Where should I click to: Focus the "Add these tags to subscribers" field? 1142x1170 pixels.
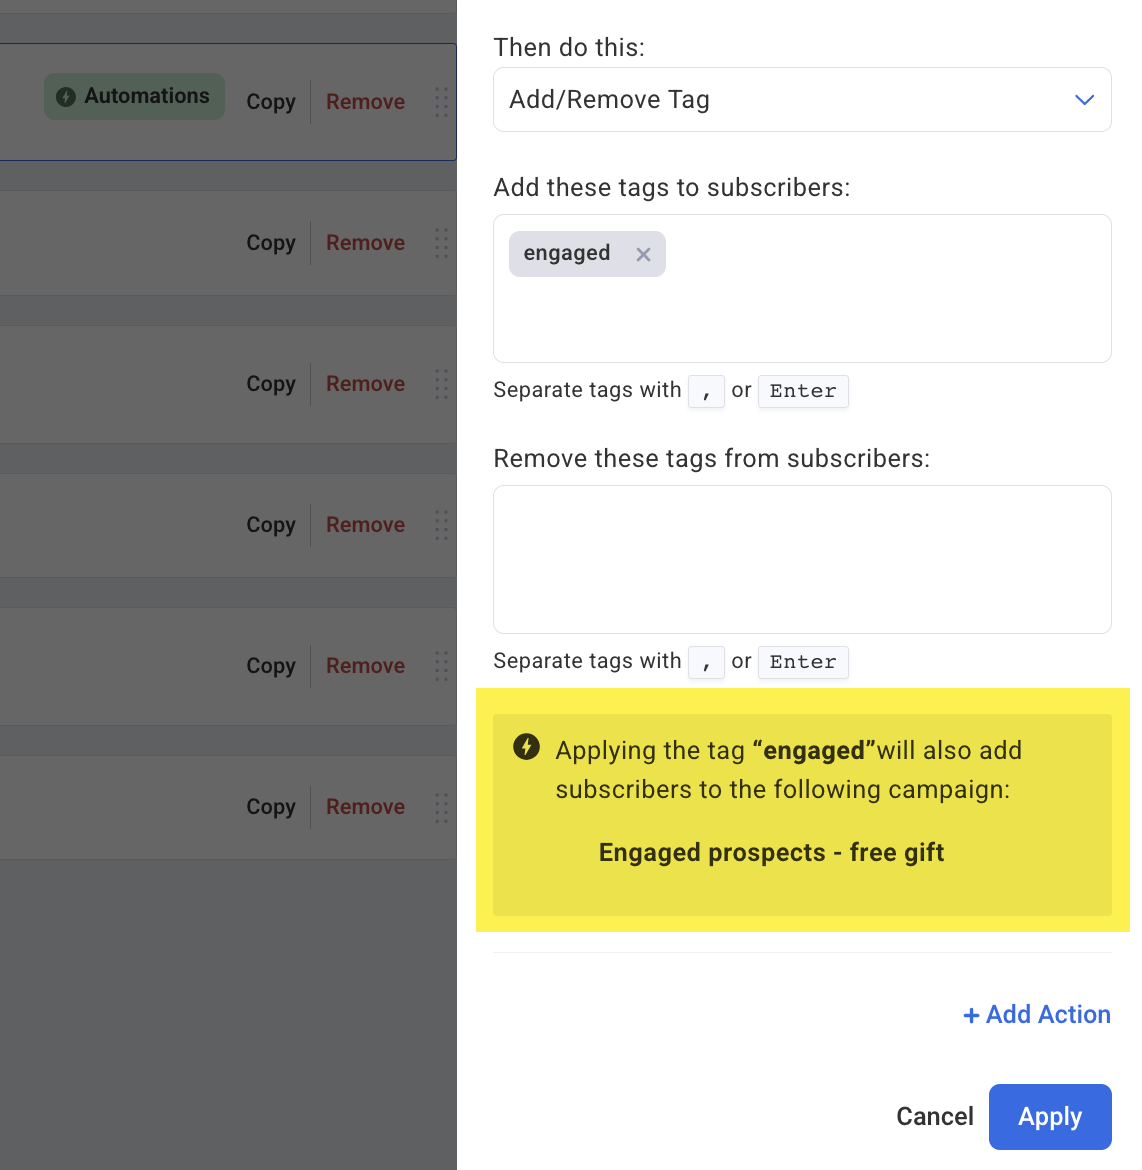[802, 289]
